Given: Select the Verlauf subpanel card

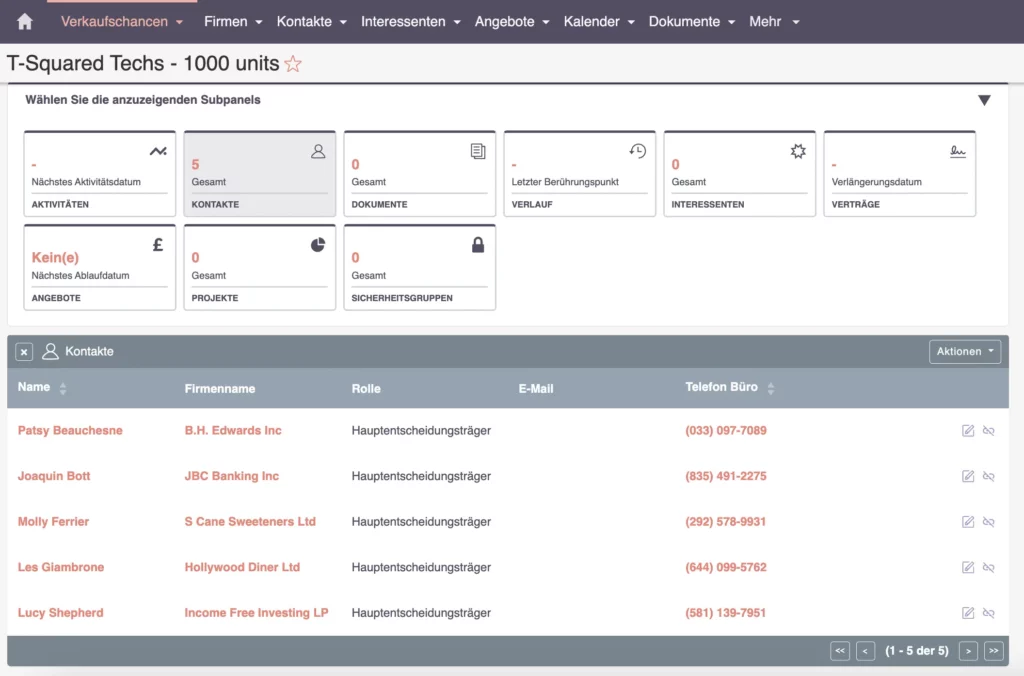Looking at the screenshot, I should tap(580, 174).
